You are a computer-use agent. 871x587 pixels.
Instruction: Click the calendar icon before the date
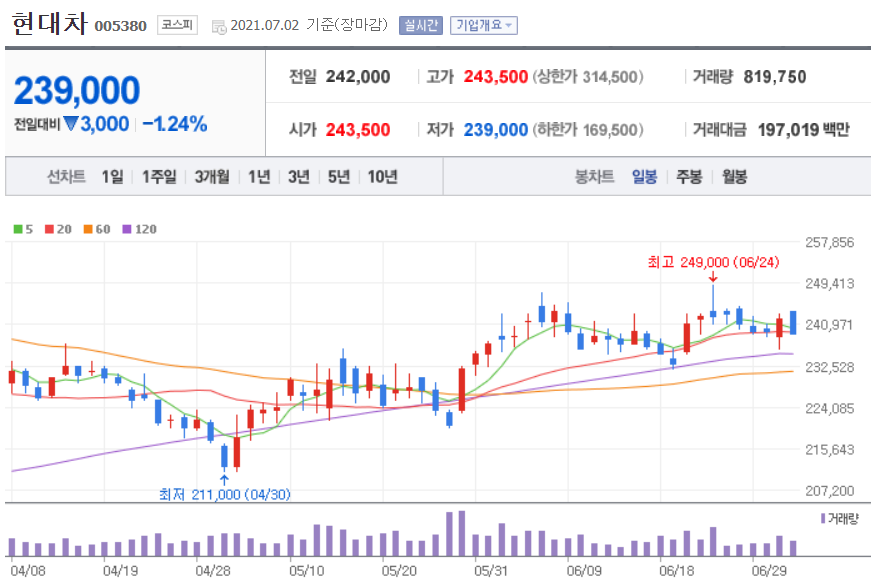click(x=219, y=26)
